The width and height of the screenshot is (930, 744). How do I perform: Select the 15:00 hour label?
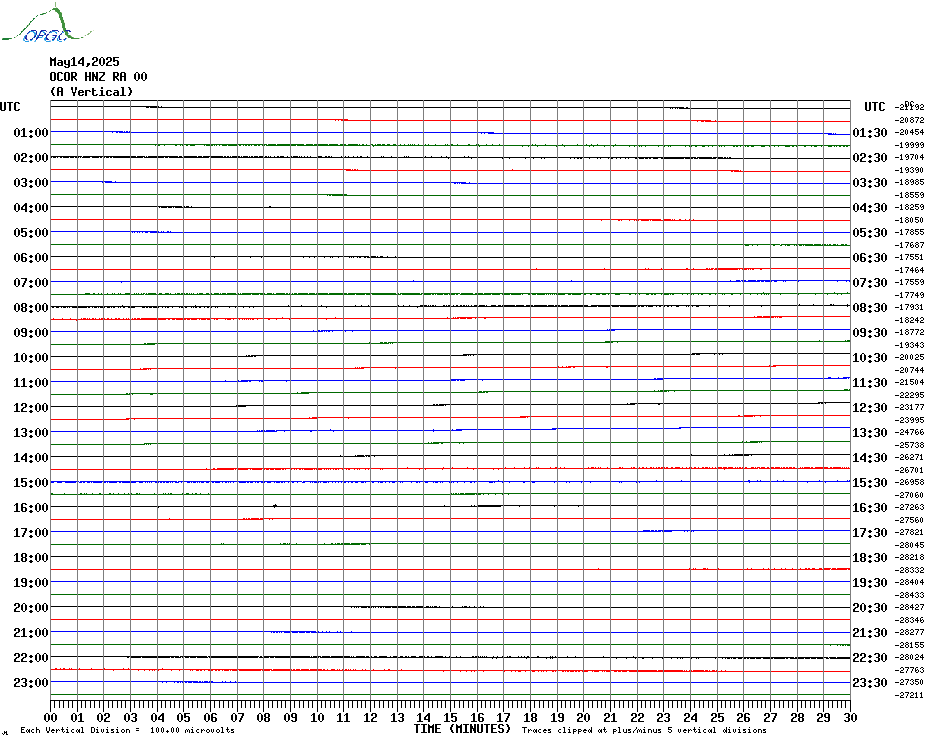[x=31, y=482]
